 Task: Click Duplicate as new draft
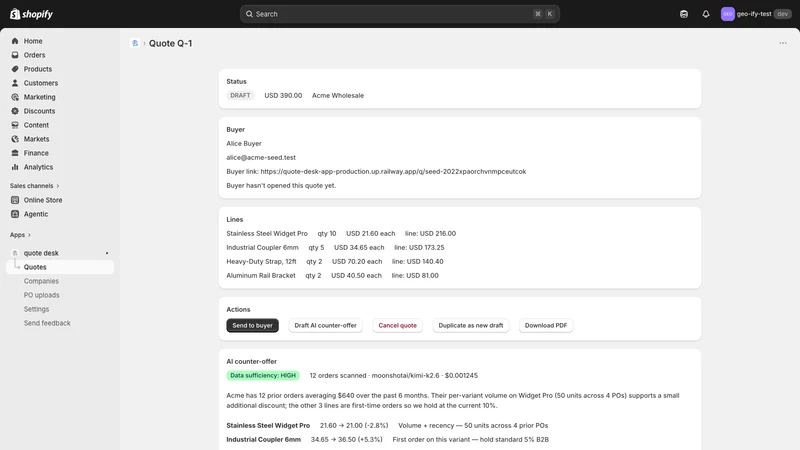(471, 326)
